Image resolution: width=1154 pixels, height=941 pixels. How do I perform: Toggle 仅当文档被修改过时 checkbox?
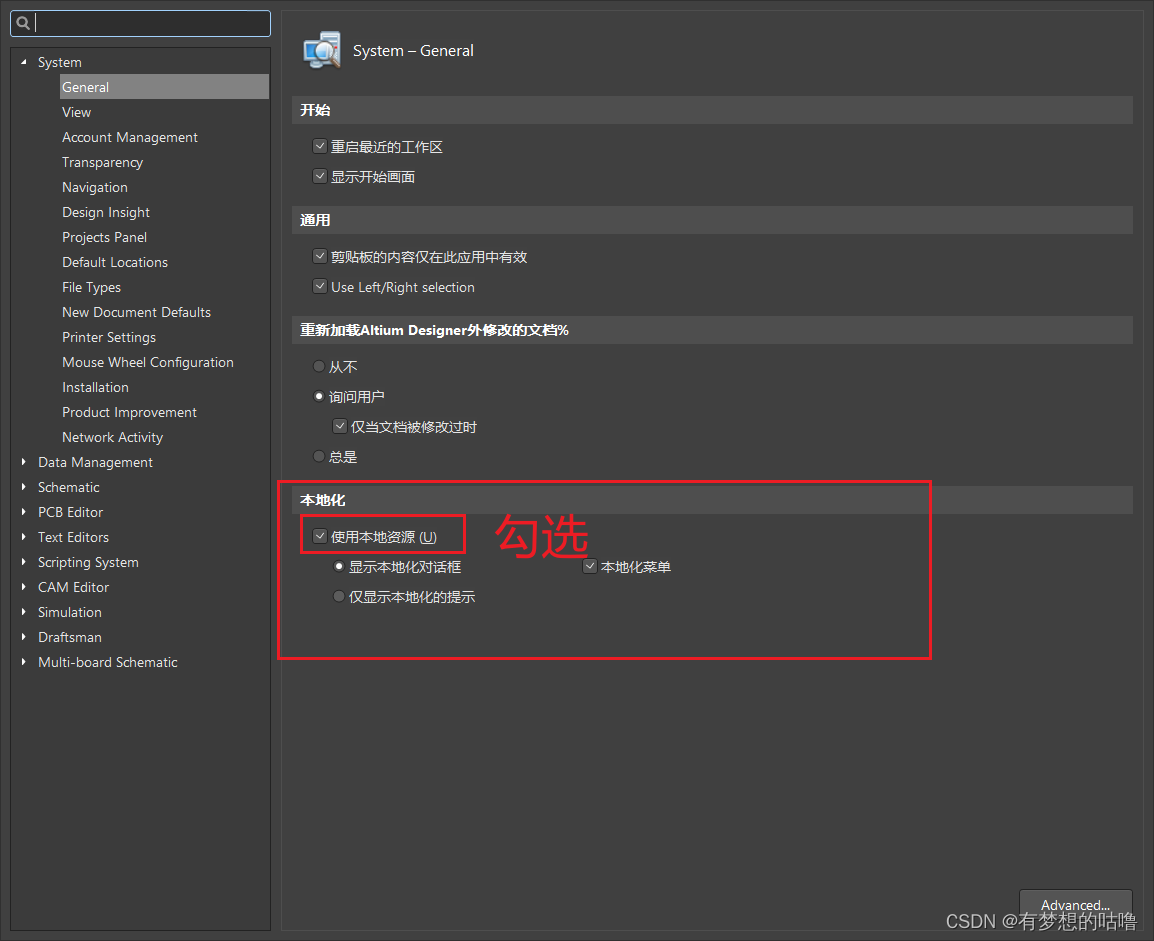(x=340, y=427)
